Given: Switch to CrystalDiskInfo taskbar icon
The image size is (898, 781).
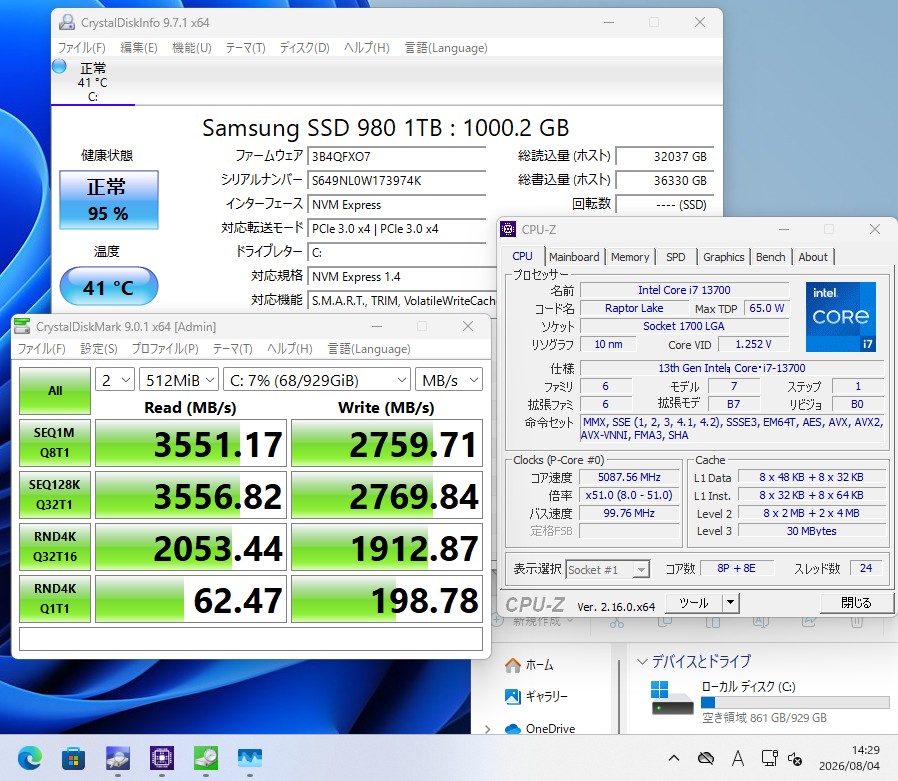Looking at the screenshot, I should coord(117,759).
